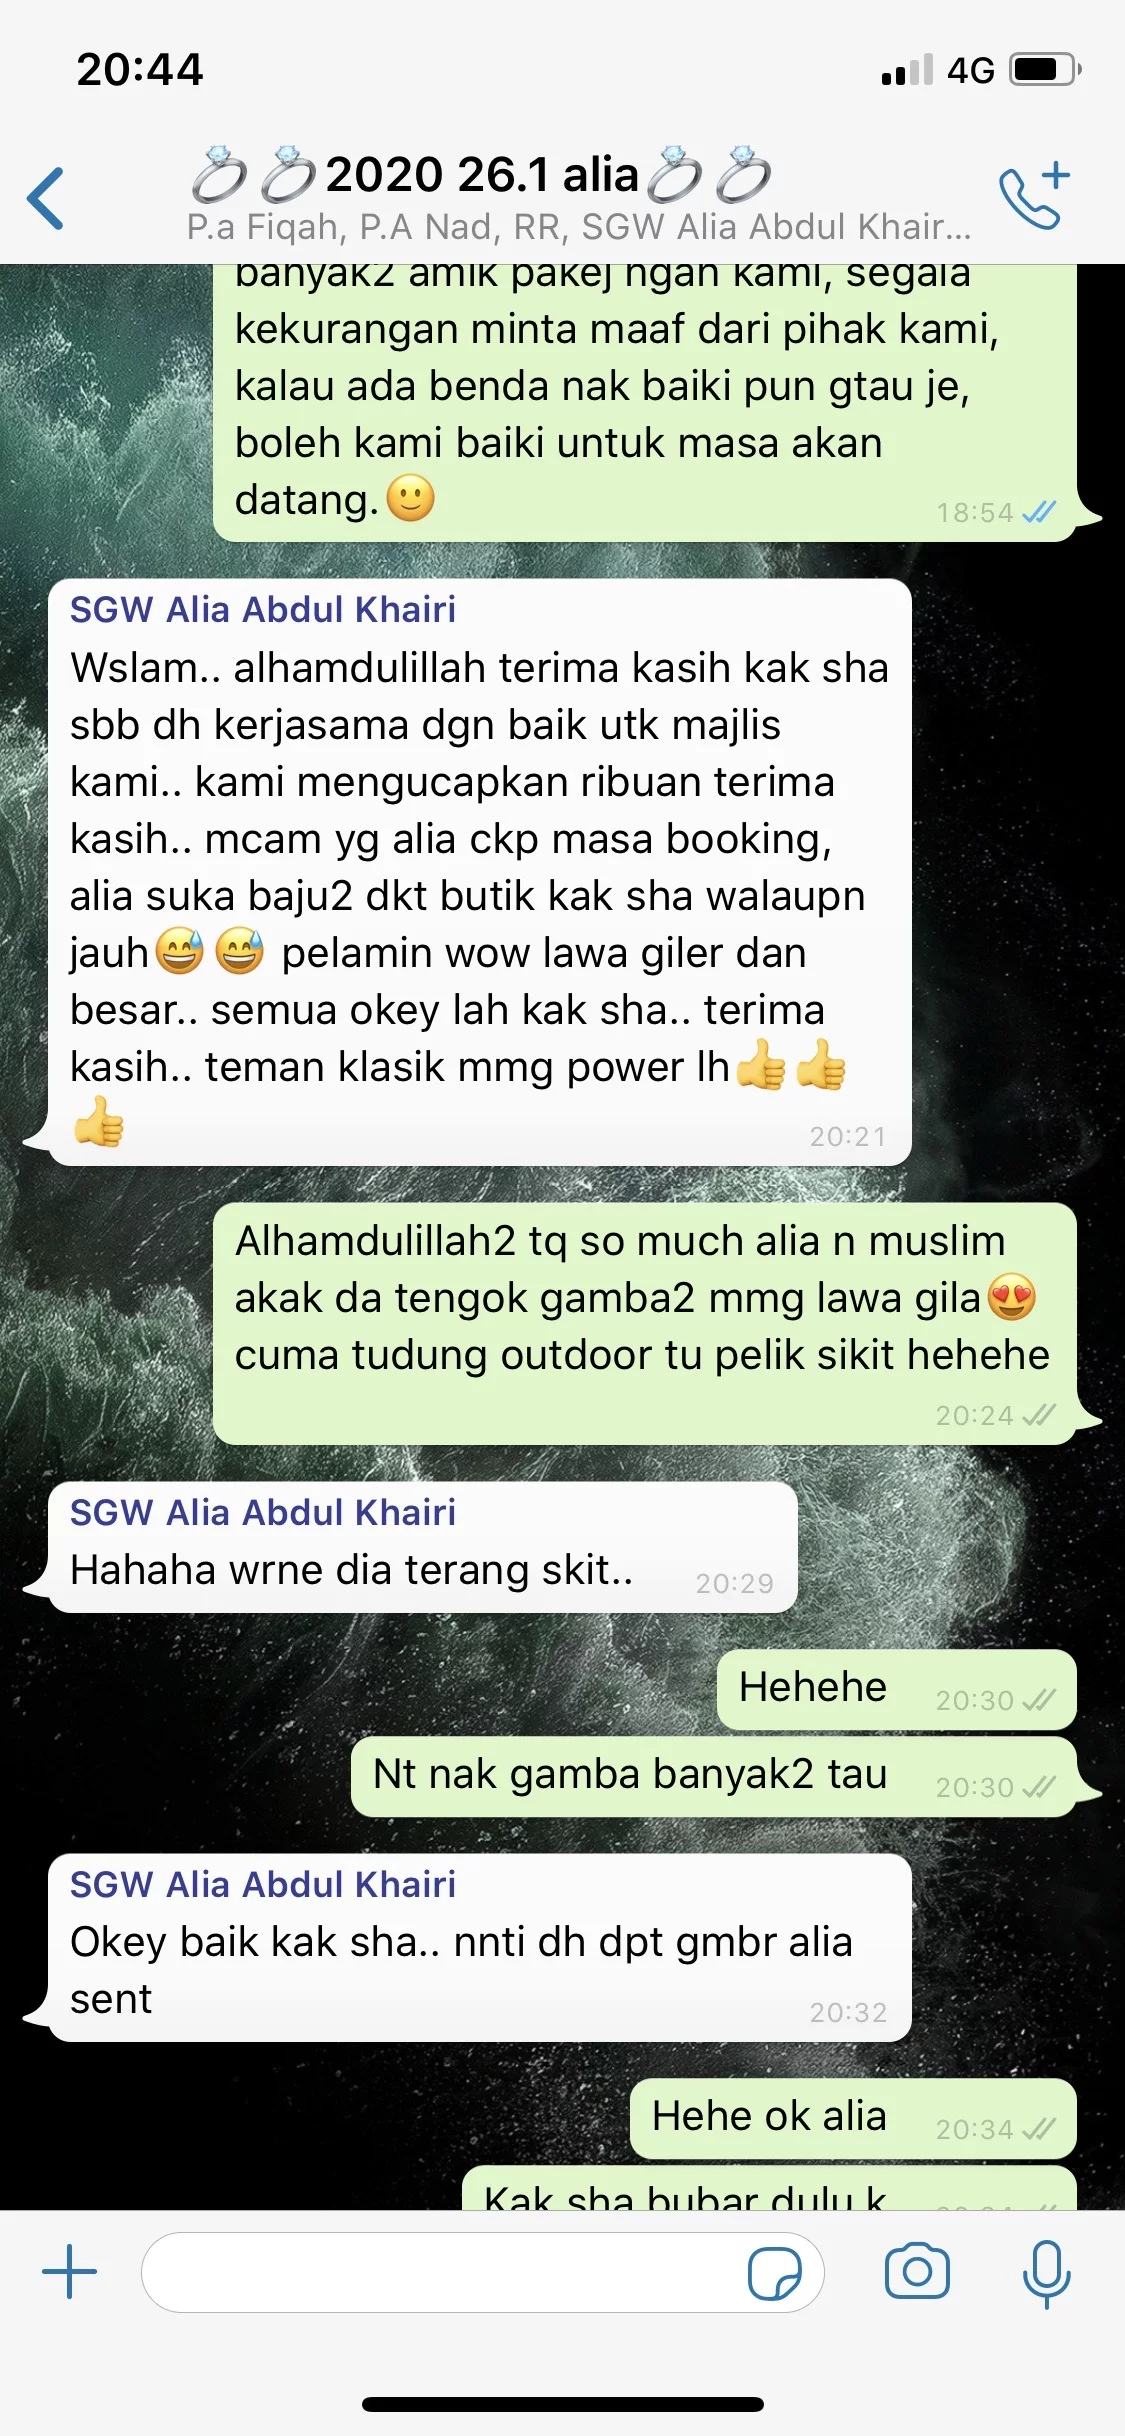Tap sender name above 'Wslam.. alhamdulillah' message
1125x2436 pixels.
(263, 609)
